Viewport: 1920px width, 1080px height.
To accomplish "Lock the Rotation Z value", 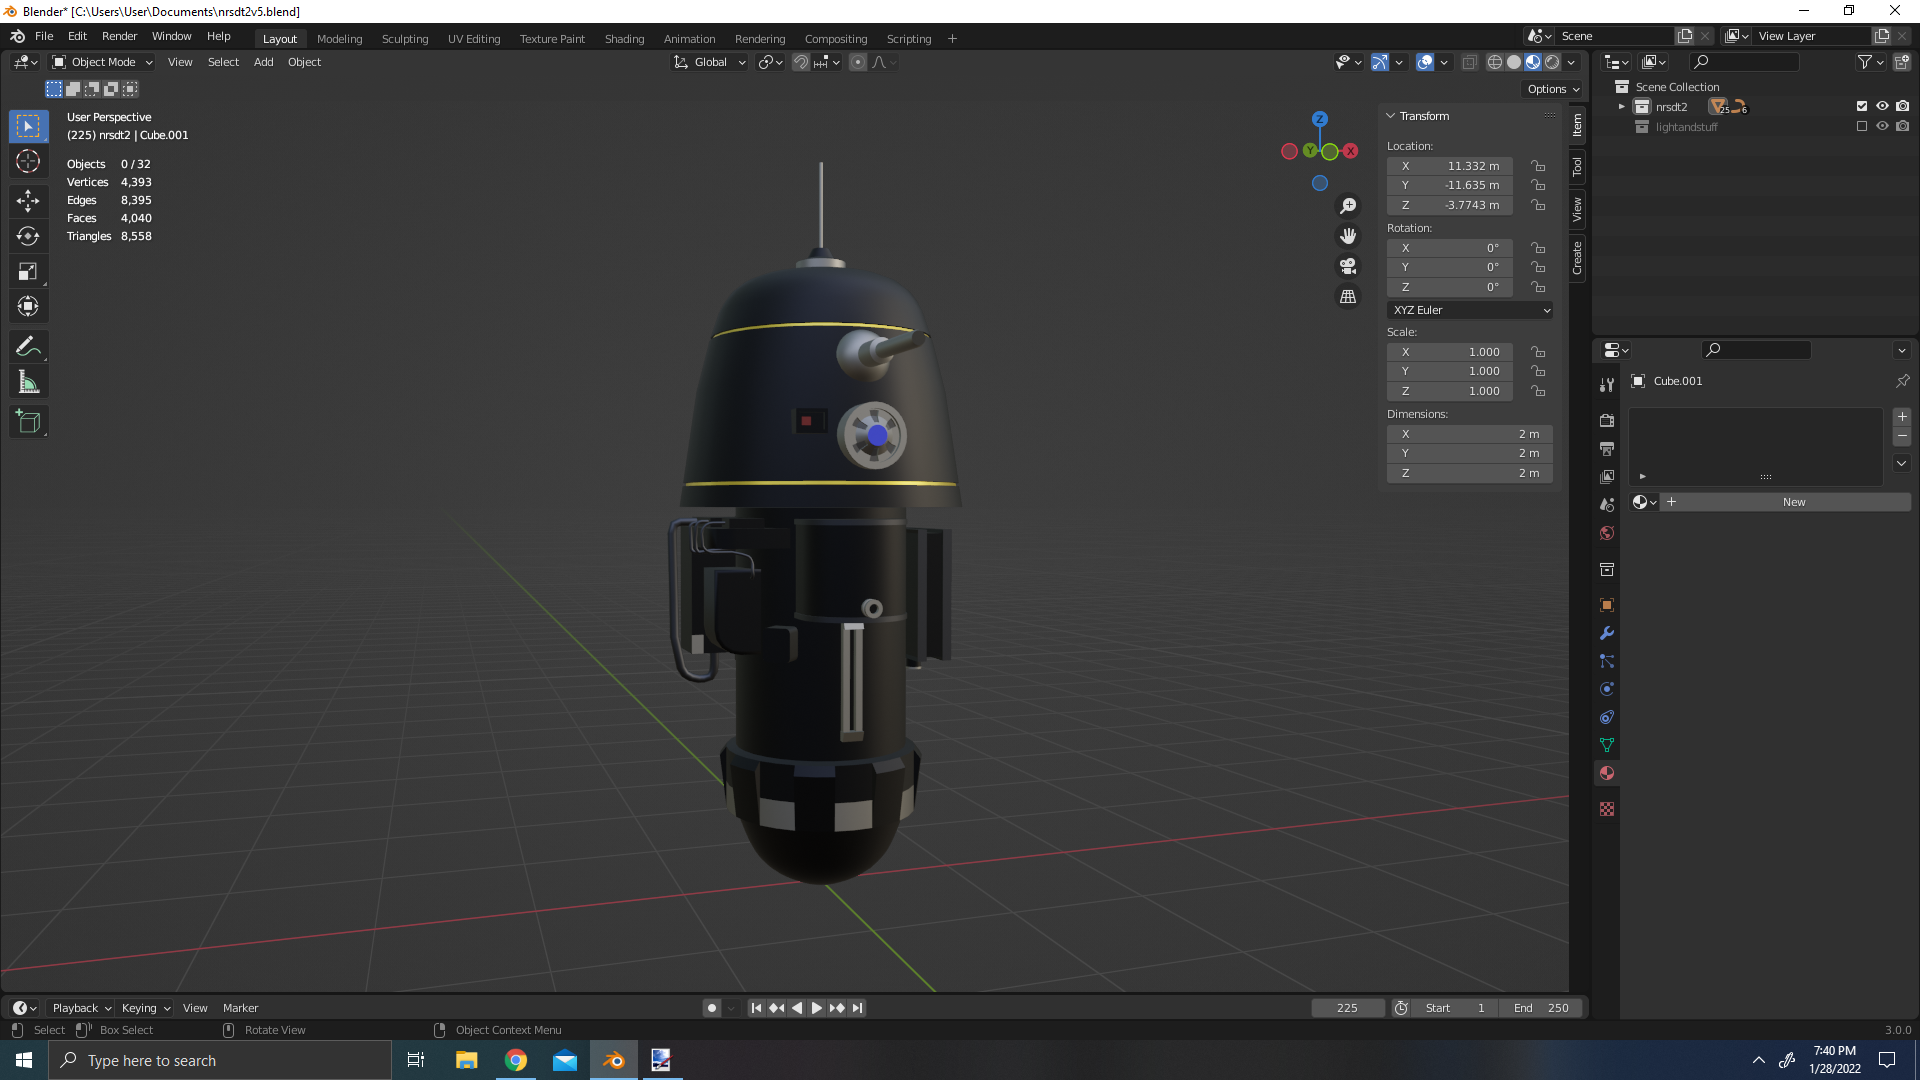I will click(1538, 287).
